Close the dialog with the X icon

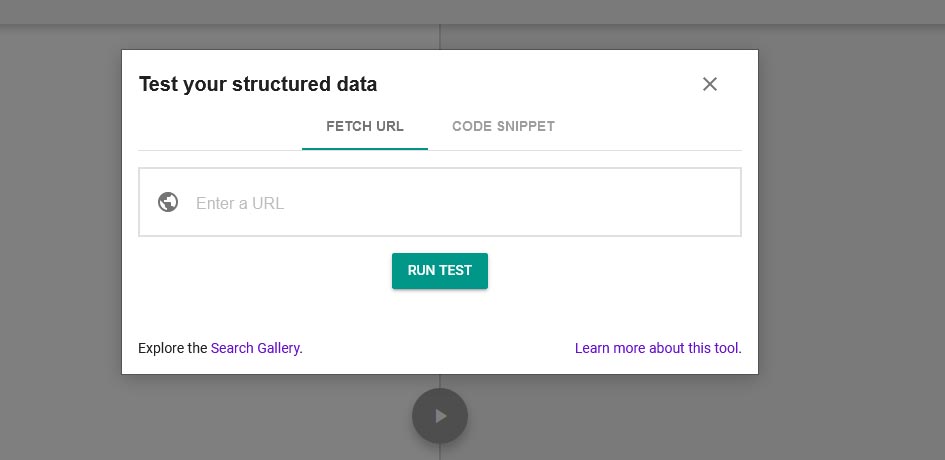pos(710,84)
